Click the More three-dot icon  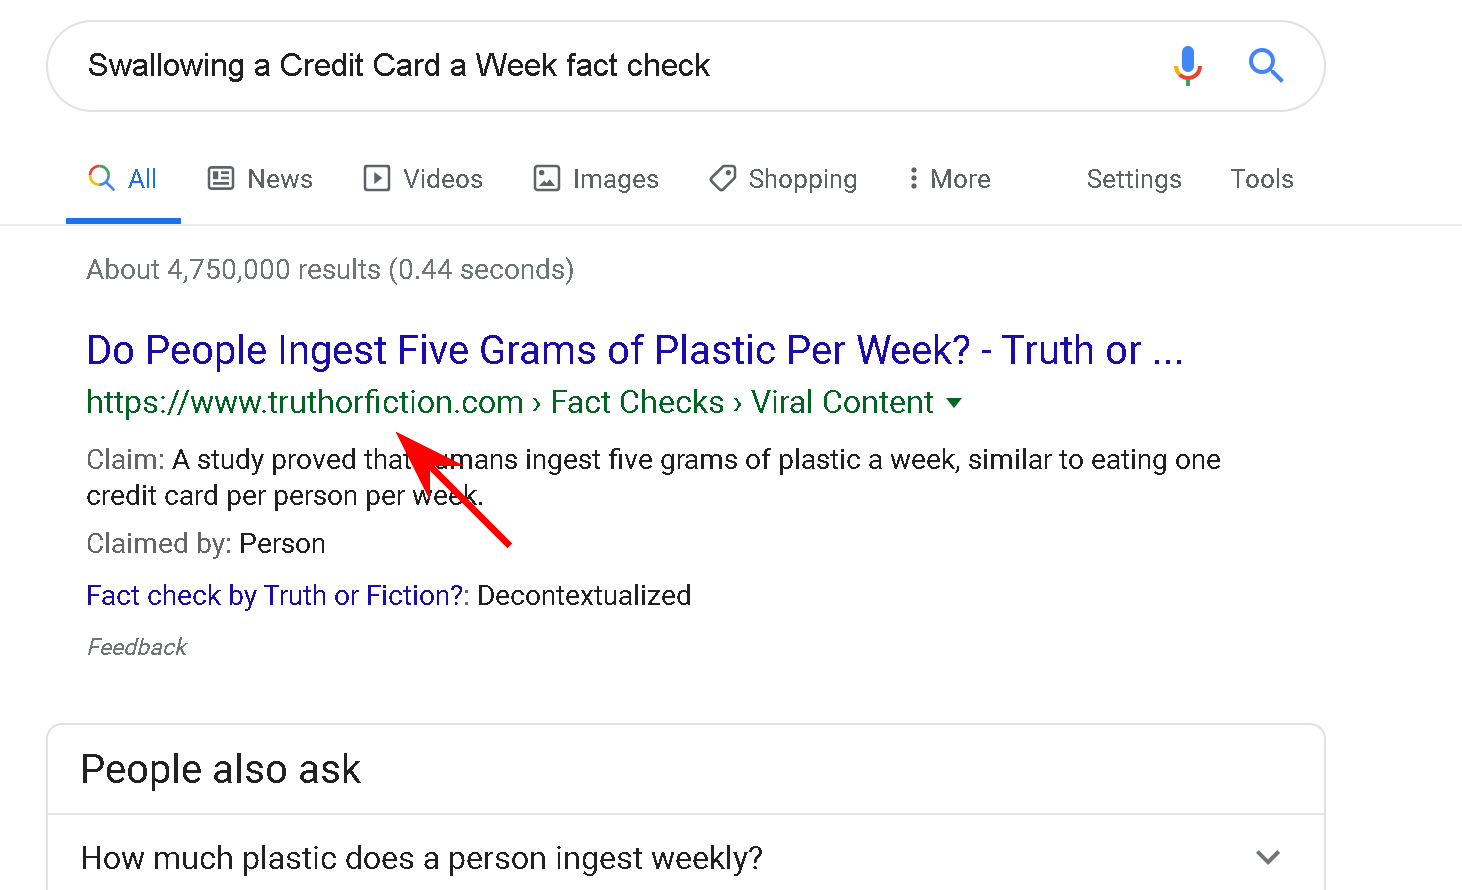913,179
